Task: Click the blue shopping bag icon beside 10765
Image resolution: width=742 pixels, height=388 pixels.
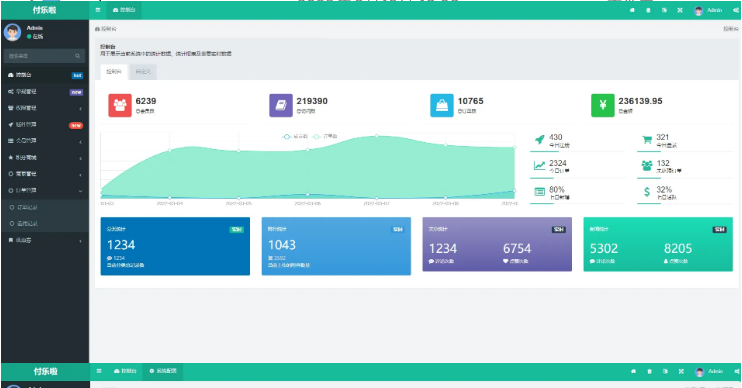Action: 442,105
